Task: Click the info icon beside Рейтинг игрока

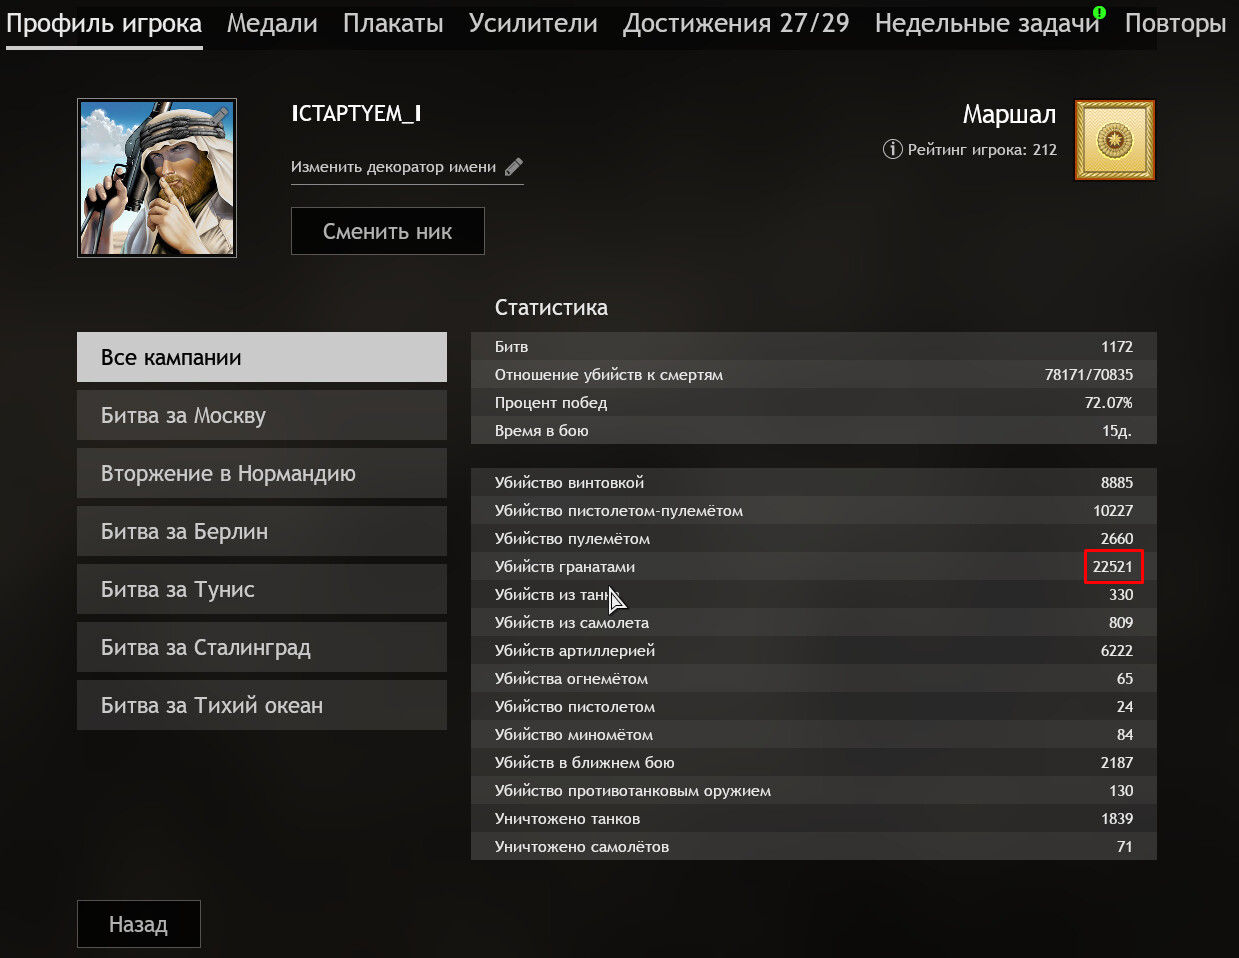Action: [x=892, y=149]
